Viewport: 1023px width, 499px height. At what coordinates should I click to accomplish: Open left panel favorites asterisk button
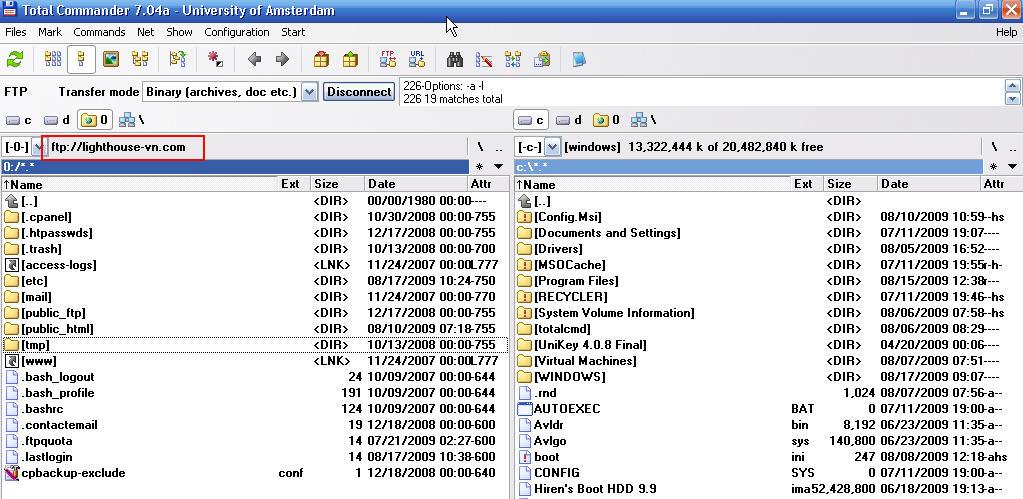(x=480, y=166)
